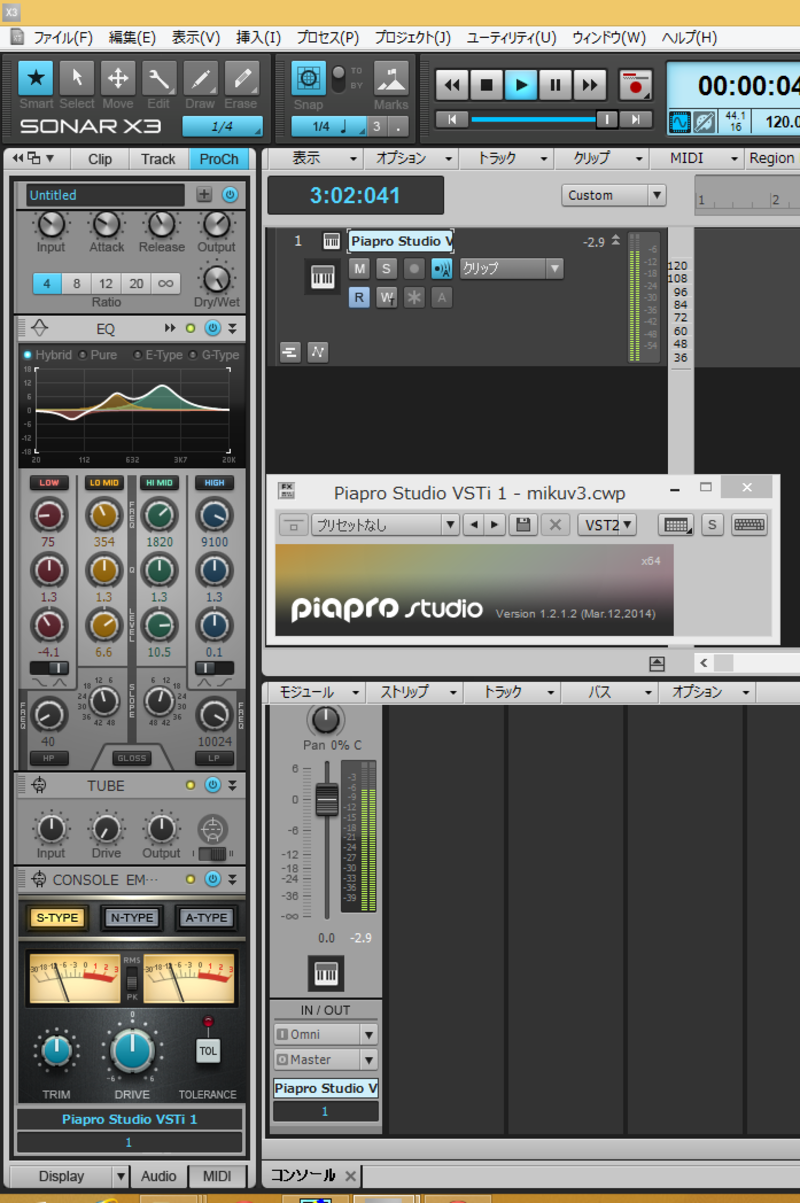Click the HP filter button

pyautogui.click(x=48, y=758)
